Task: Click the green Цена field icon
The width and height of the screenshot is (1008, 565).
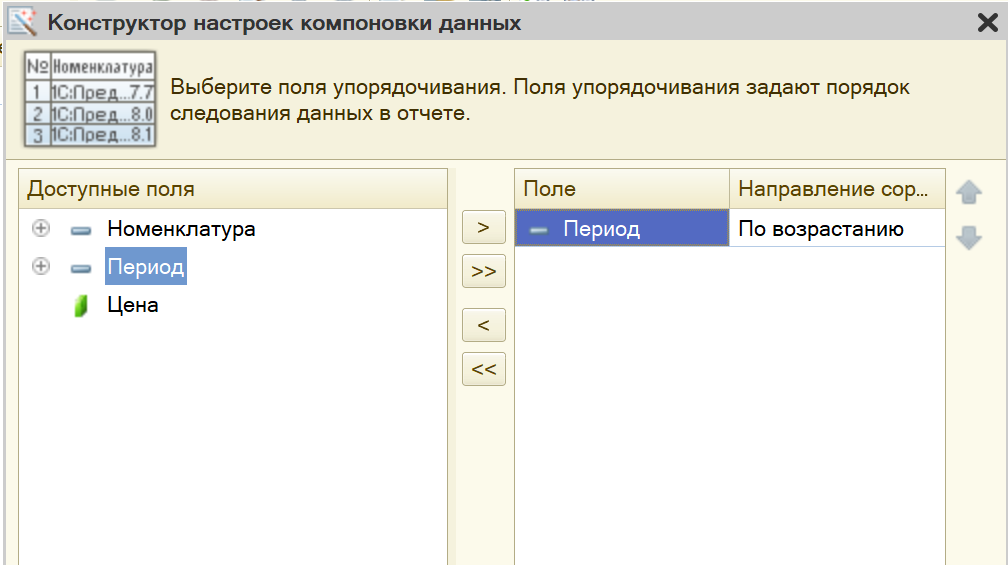Action: [x=81, y=305]
